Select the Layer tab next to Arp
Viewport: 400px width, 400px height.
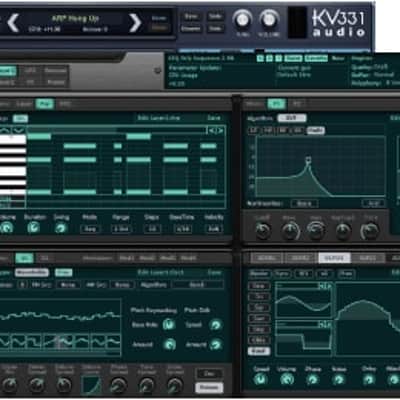[x=24, y=104]
